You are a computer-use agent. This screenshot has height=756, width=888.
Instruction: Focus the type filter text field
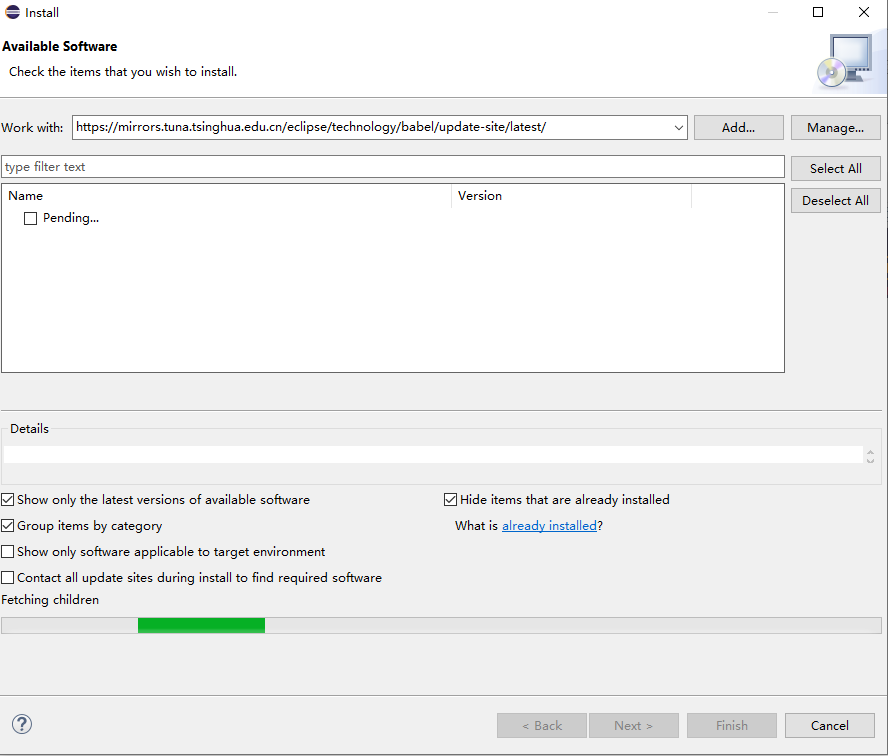pos(392,167)
